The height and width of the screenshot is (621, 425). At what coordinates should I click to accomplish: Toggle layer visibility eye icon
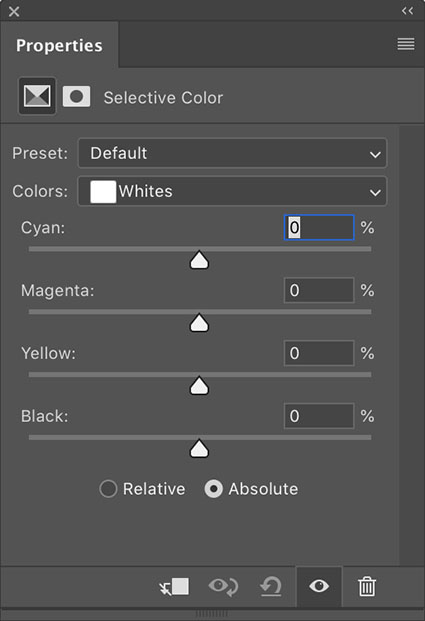pyautogui.click(x=319, y=586)
